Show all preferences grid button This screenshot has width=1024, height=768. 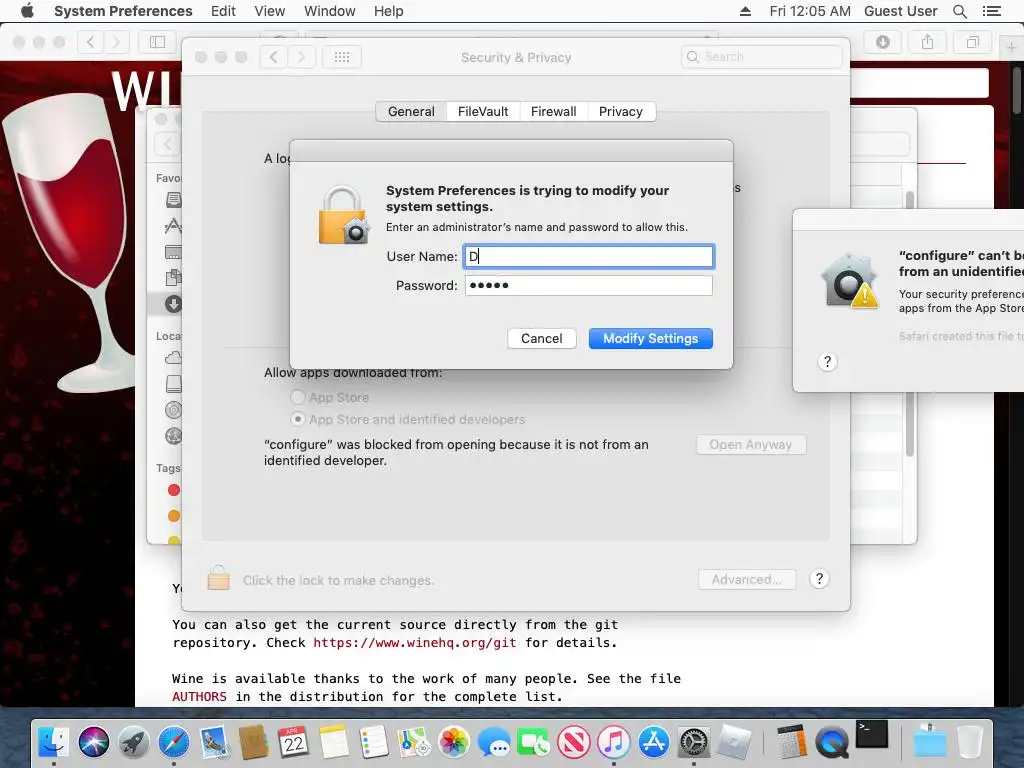[342, 57]
